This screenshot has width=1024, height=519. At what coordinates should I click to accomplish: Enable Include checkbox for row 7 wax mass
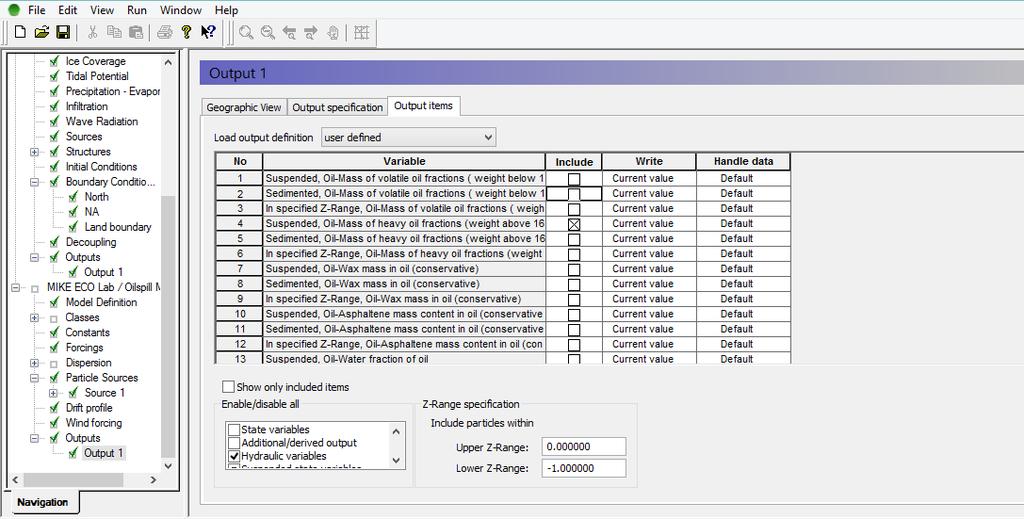[x=574, y=269]
